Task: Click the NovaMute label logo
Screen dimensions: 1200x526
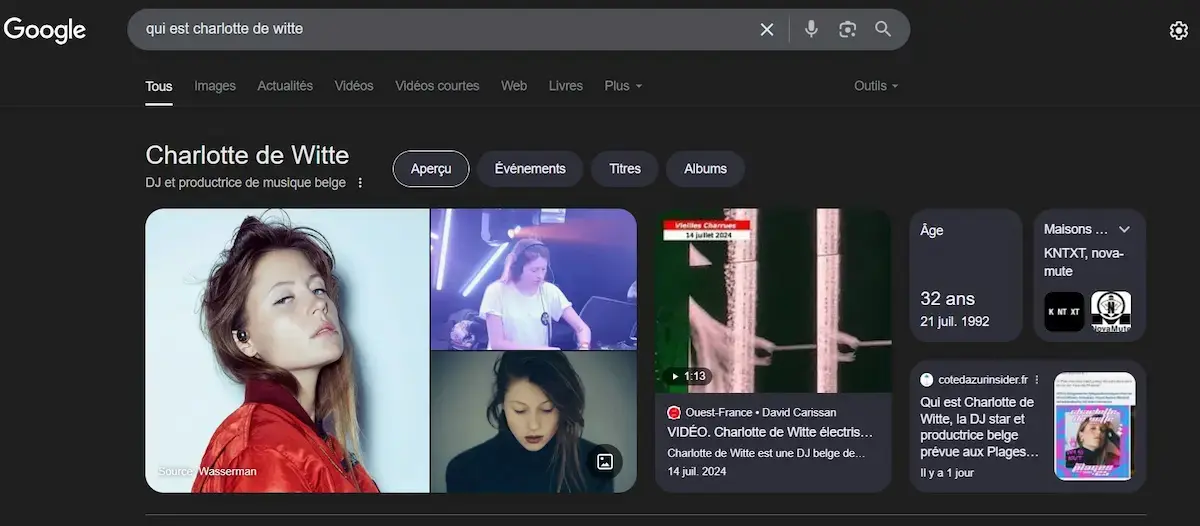Action: click(1111, 312)
